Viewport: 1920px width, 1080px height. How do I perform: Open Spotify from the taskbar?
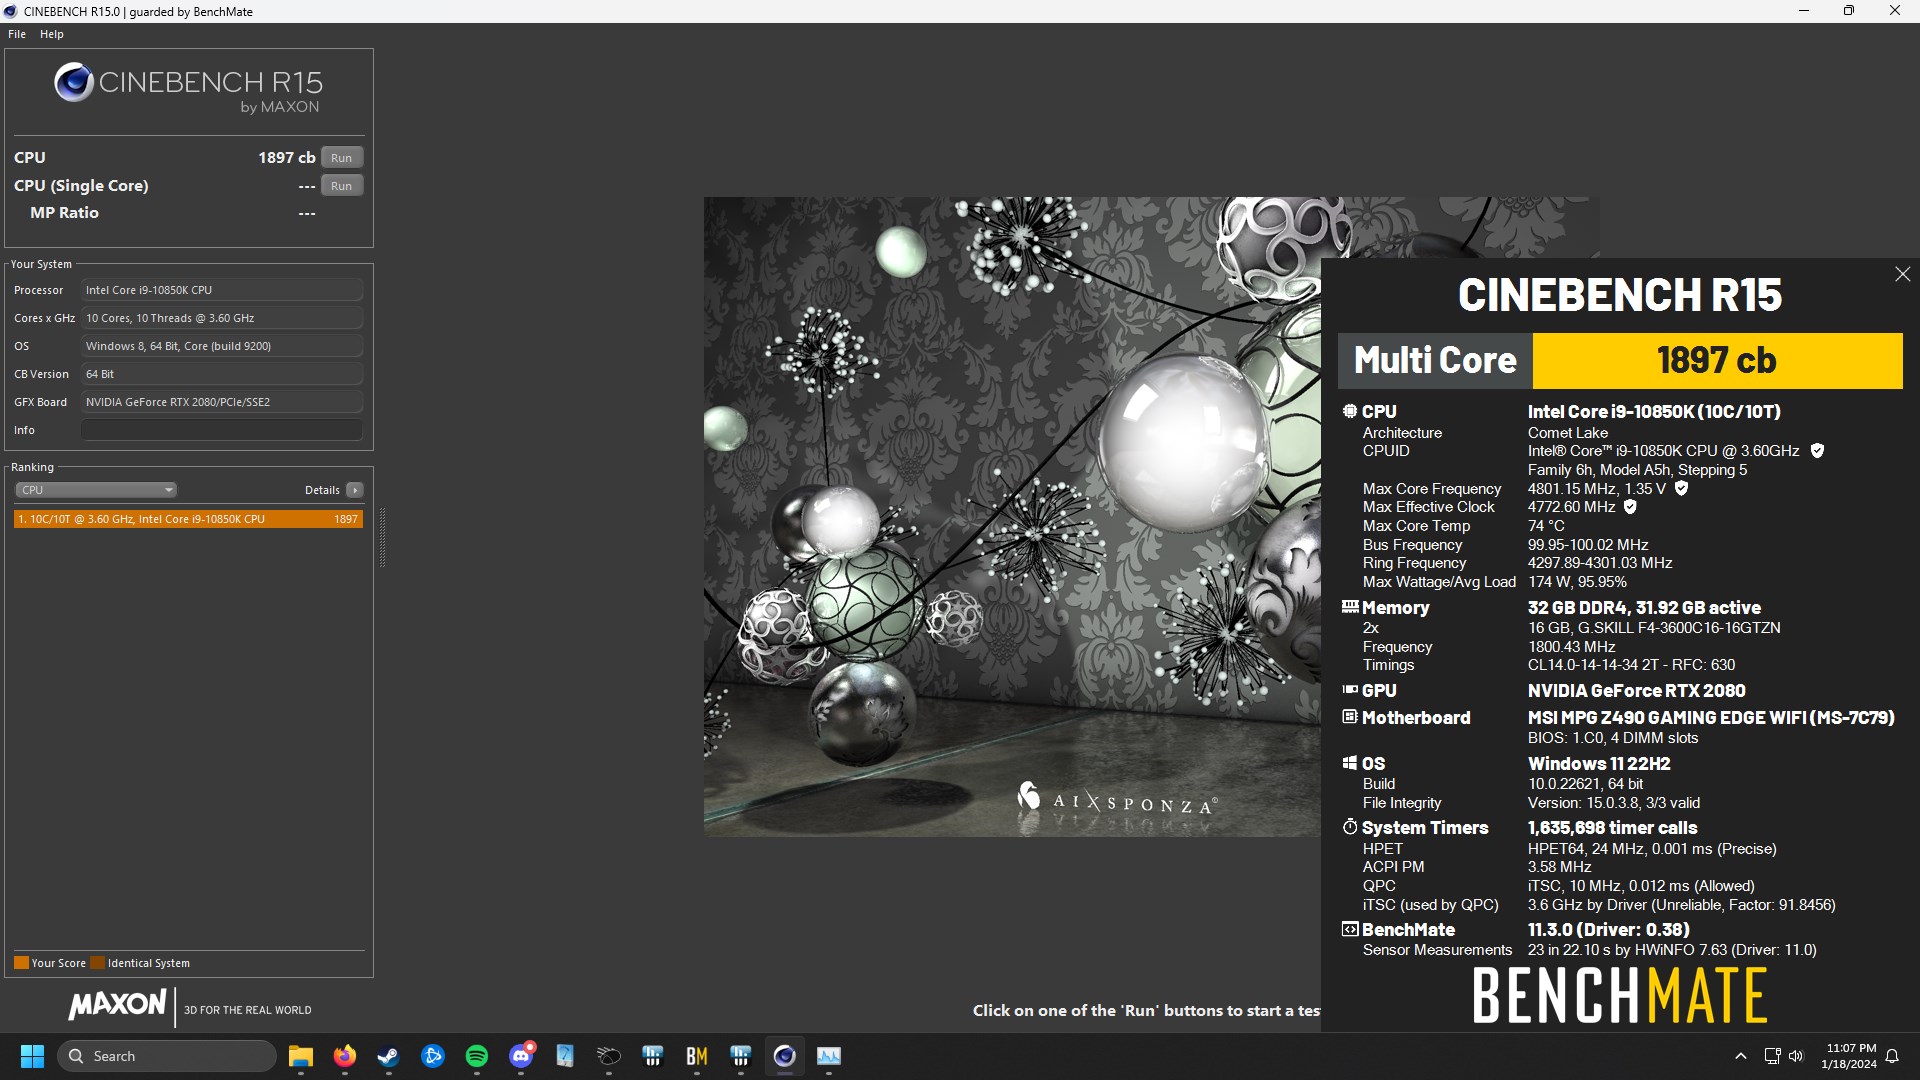tap(477, 1056)
